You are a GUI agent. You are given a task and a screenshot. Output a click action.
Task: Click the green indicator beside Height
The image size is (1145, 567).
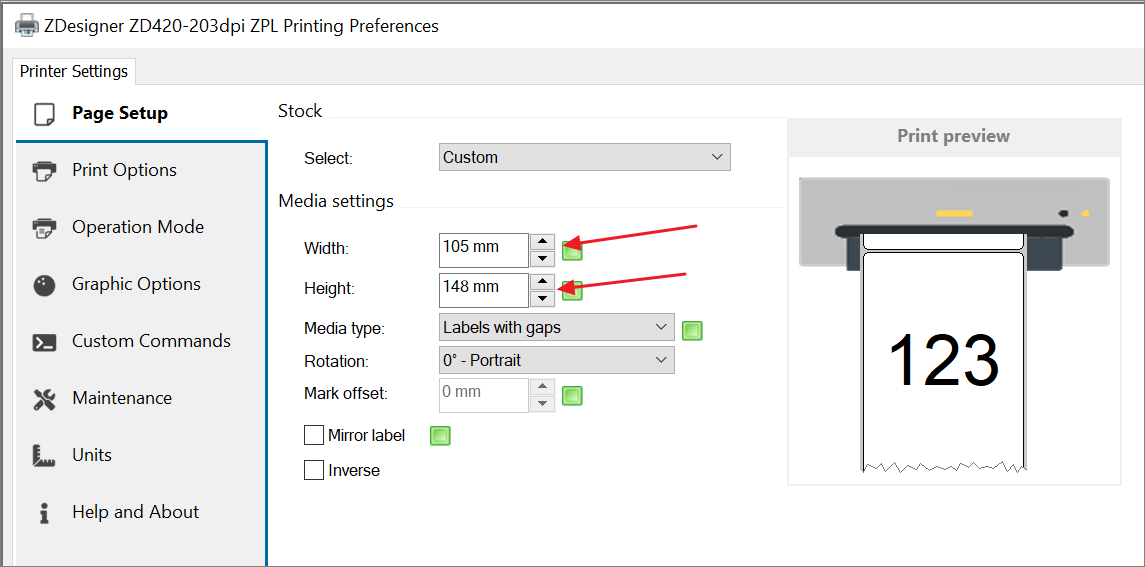pos(572,291)
